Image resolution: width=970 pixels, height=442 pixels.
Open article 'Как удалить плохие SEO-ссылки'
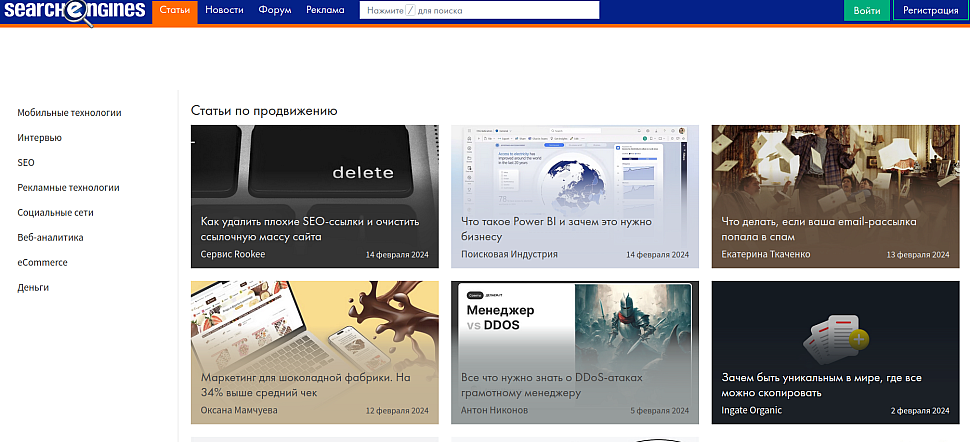coord(310,229)
